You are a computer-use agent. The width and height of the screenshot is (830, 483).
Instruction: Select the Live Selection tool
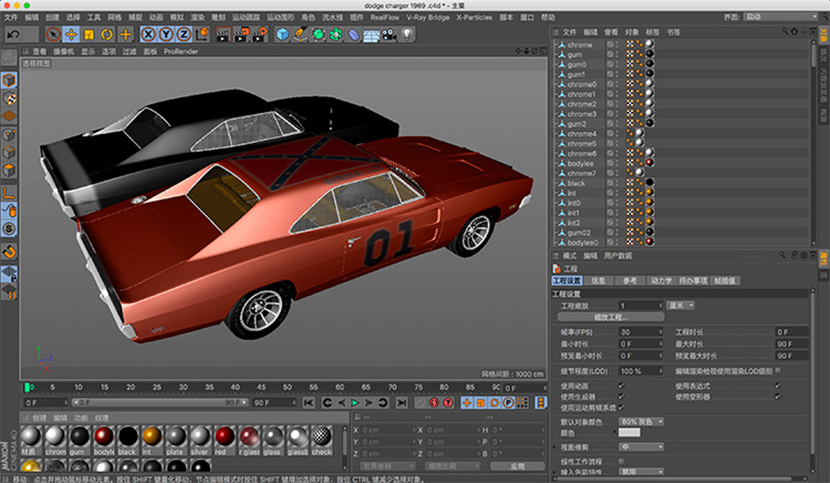[53, 35]
